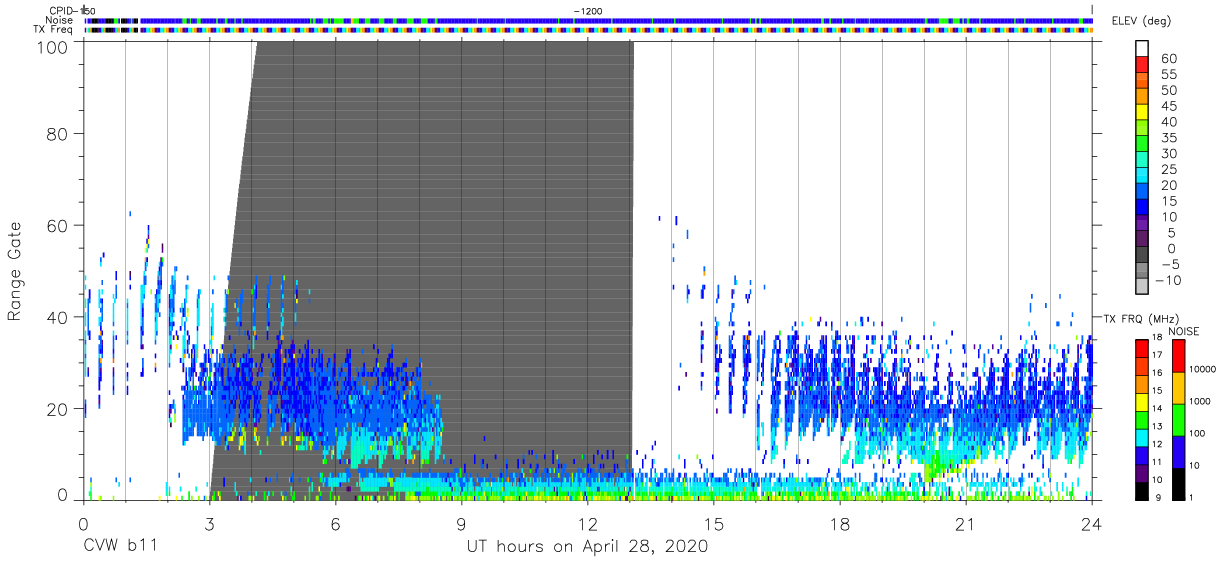
Task: Select x-axis tick label '21'
Action: [x=965, y=524]
